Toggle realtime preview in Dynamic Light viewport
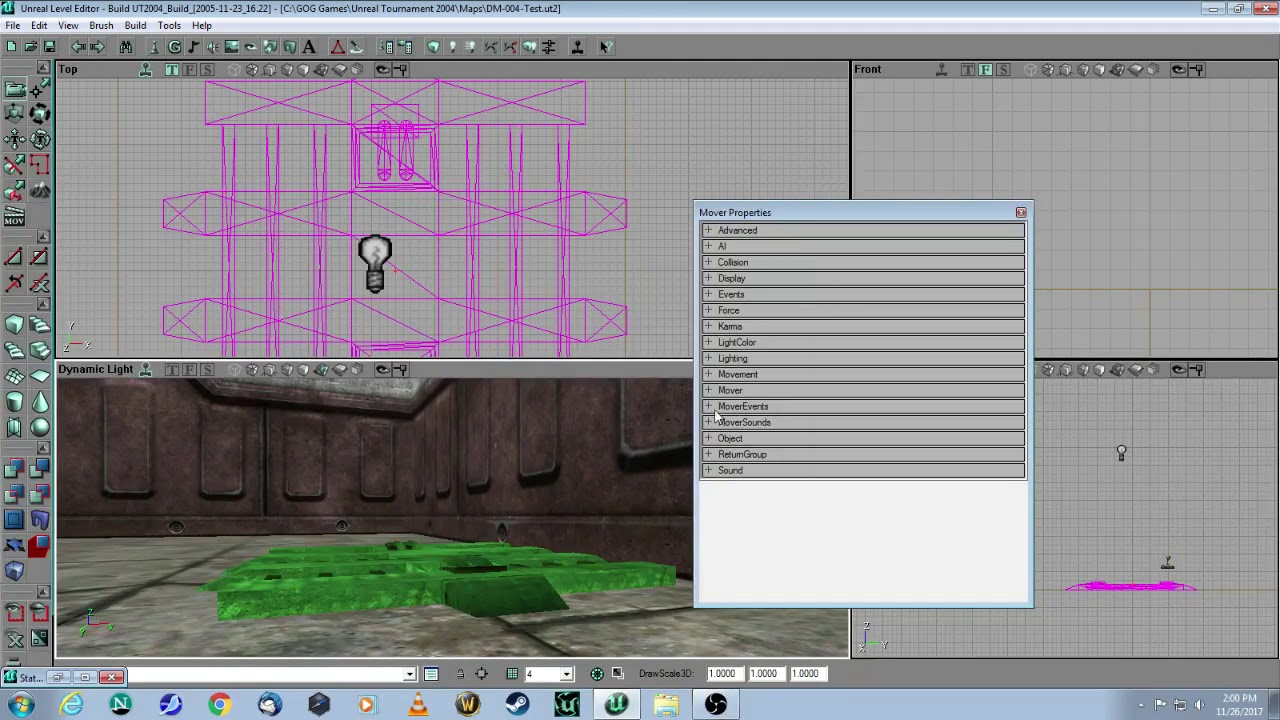Image resolution: width=1280 pixels, height=720 pixels. pos(145,370)
